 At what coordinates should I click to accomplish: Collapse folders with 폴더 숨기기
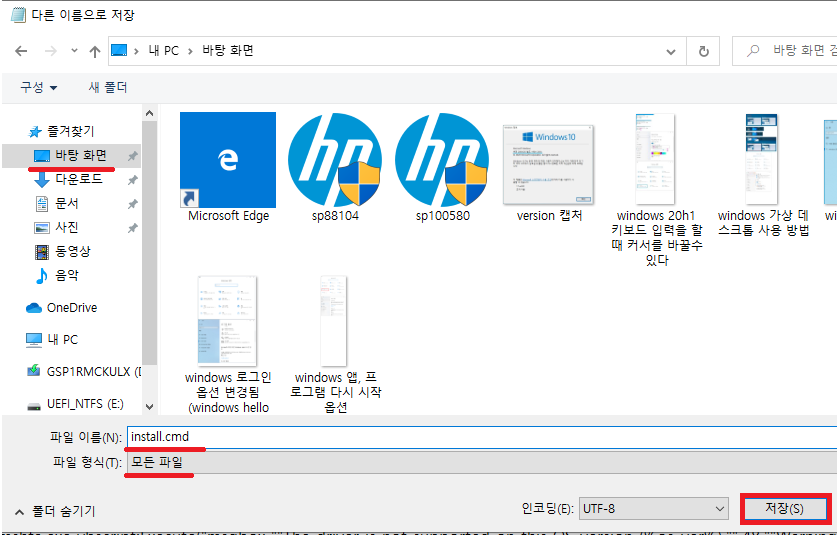pyautogui.click(x=56, y=511)
